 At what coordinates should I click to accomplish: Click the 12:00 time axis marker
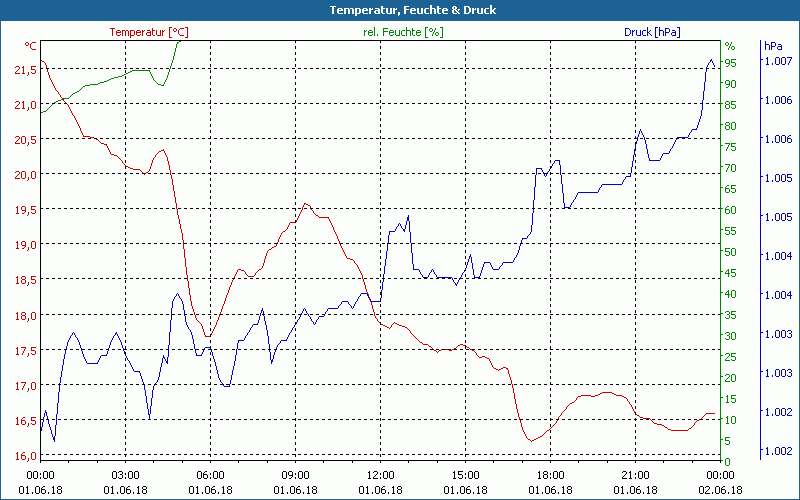(x=381, y=475)
